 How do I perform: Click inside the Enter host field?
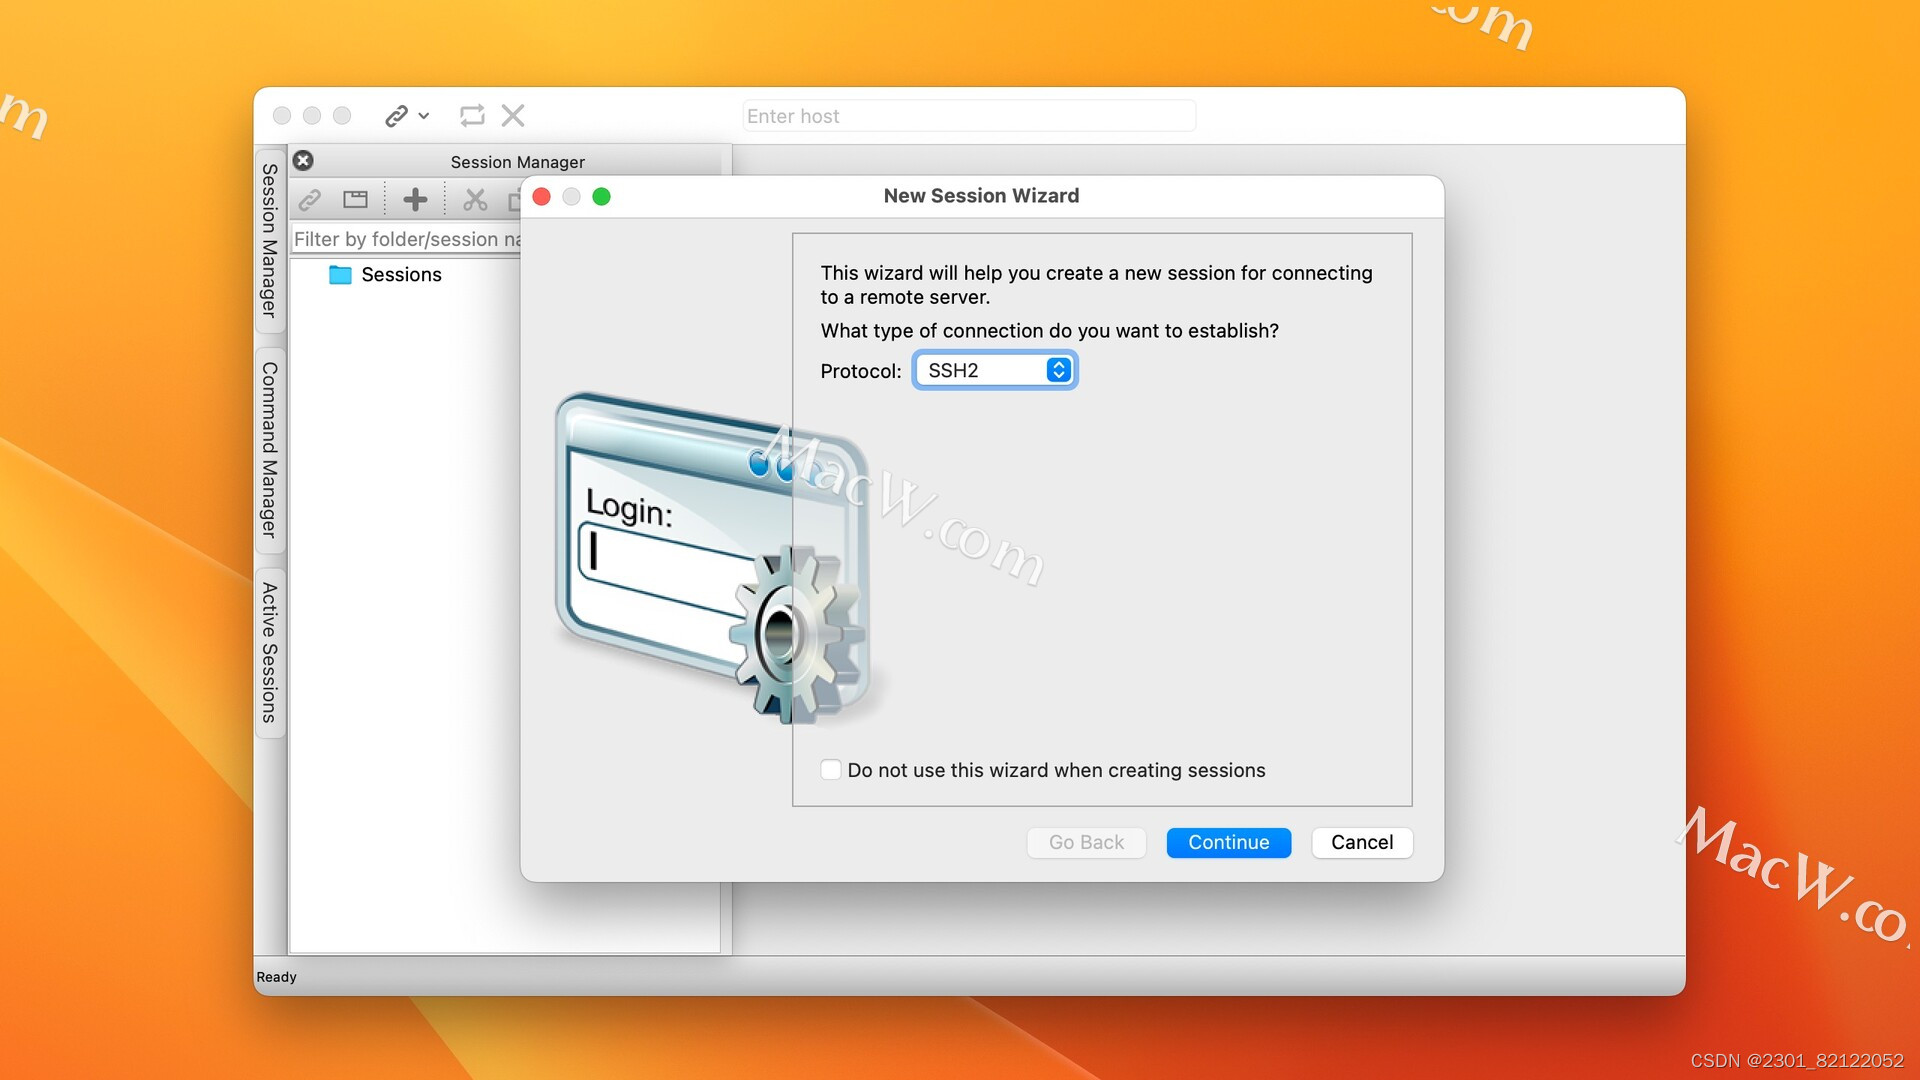pos(967,115)
